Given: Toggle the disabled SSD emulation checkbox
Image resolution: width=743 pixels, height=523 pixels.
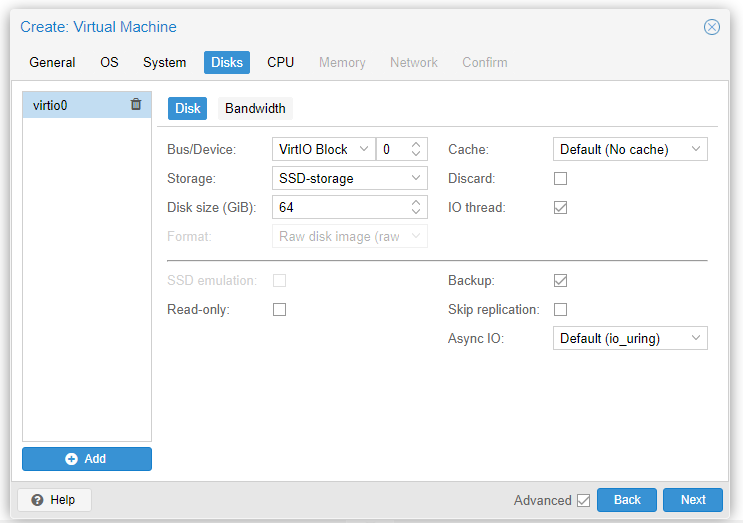Looking at the screenshot, I should tap(279, 280).
